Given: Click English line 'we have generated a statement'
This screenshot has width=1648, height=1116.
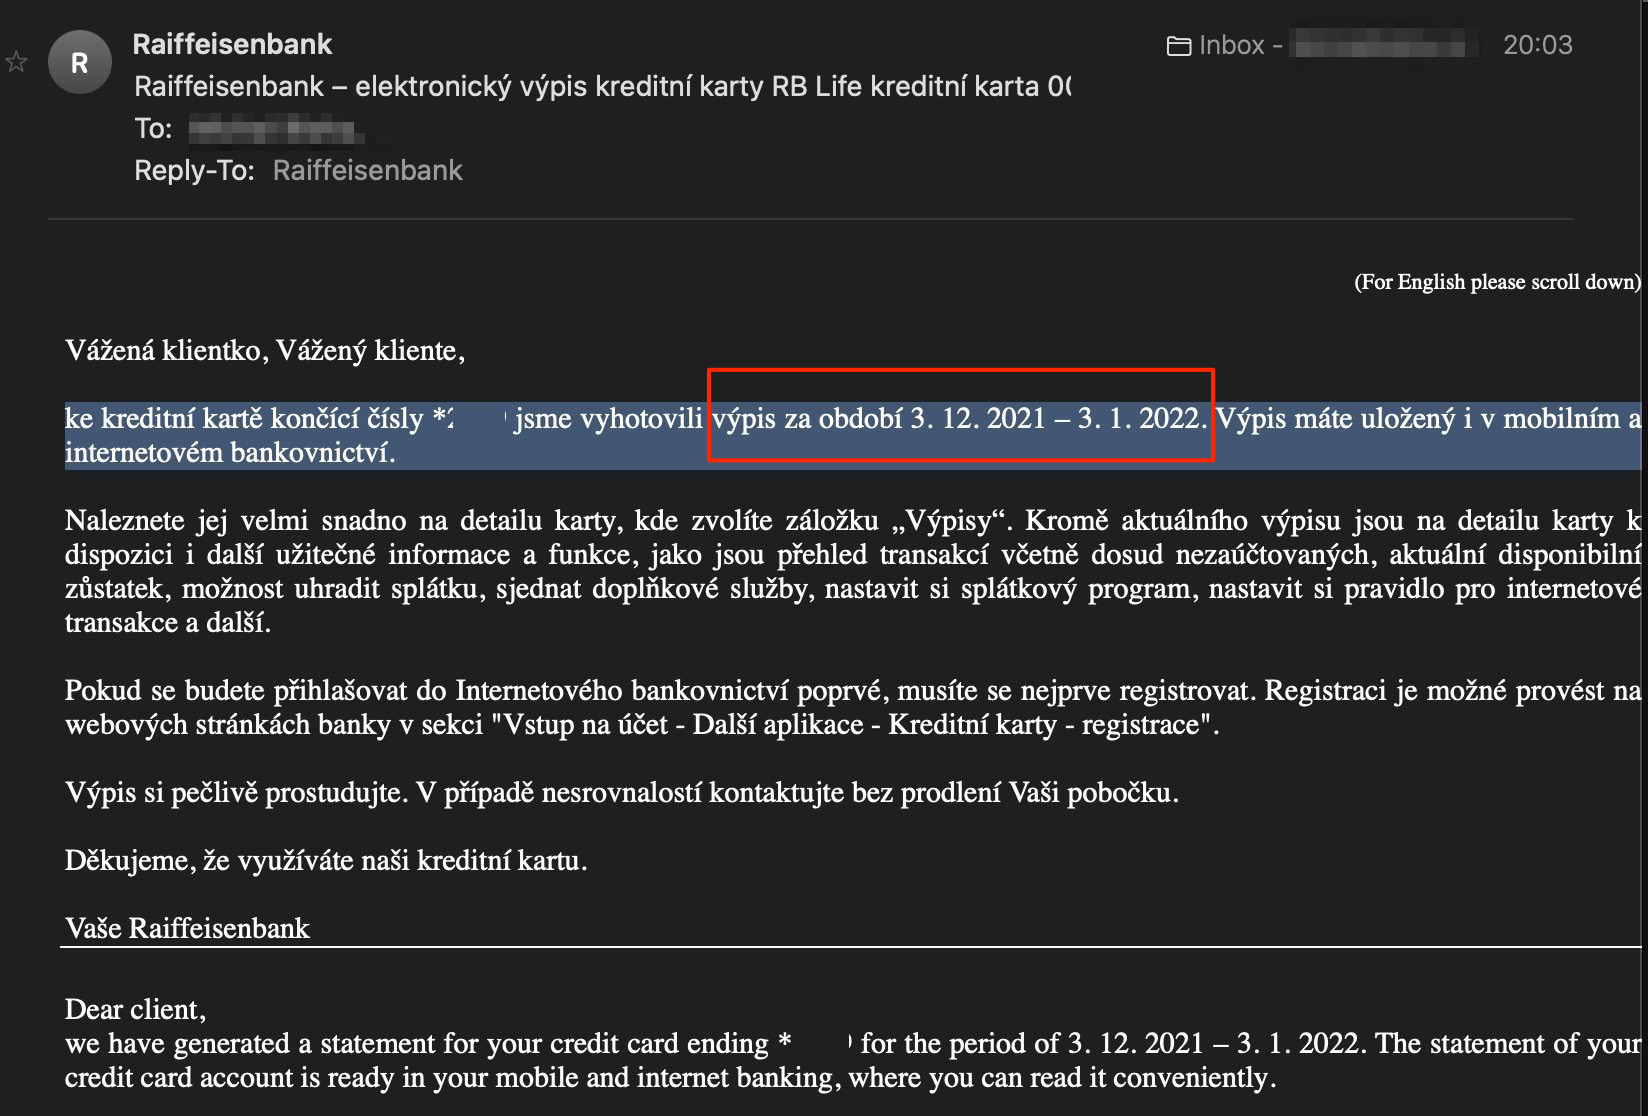Looking at the screenshot, I should pos(853,1044).
